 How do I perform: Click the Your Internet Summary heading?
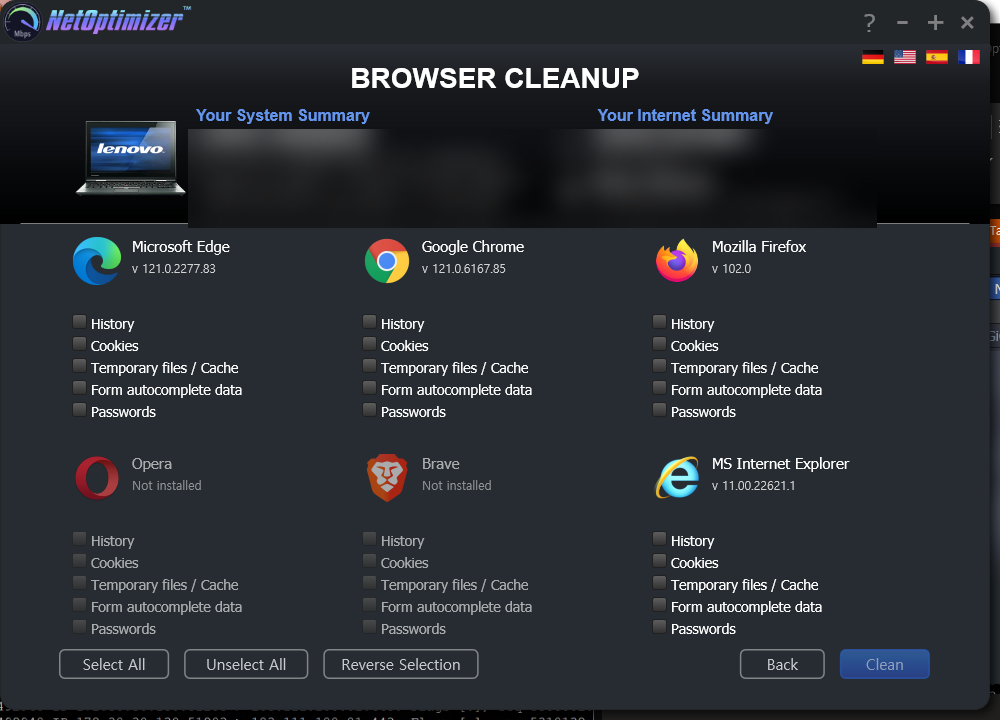tap(685, 115)
